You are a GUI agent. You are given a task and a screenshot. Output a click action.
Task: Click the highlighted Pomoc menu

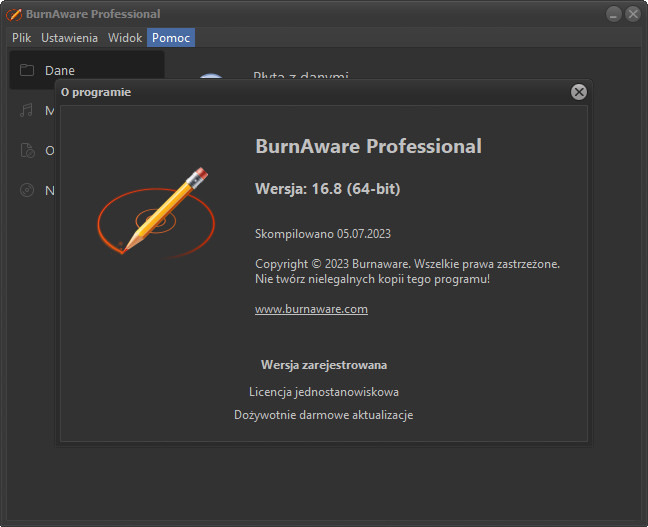pos(171,38)
